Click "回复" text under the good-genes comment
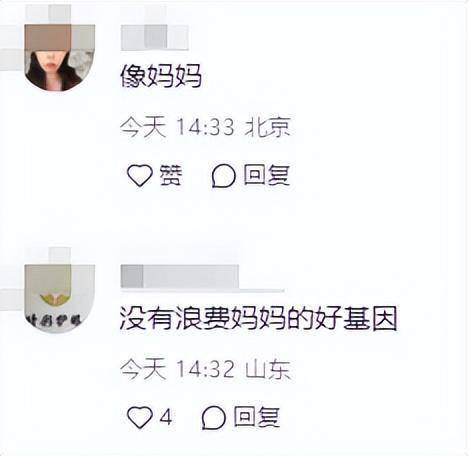 (x=257, y=417)
